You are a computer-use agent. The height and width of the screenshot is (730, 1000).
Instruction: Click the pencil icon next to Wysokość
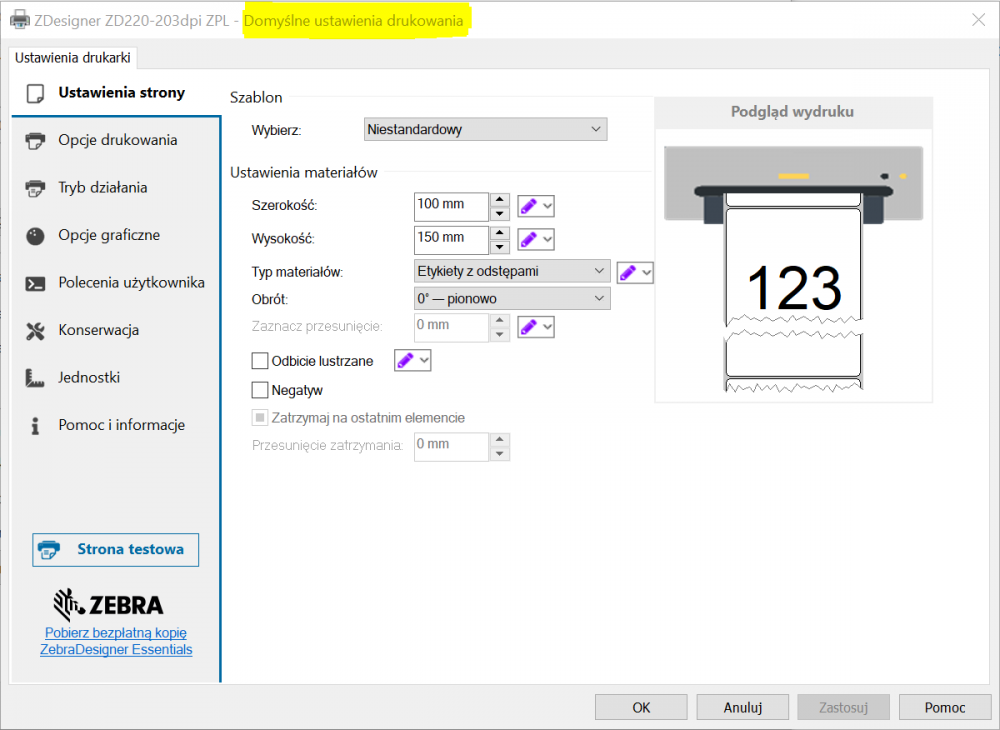tap(529, 239)
